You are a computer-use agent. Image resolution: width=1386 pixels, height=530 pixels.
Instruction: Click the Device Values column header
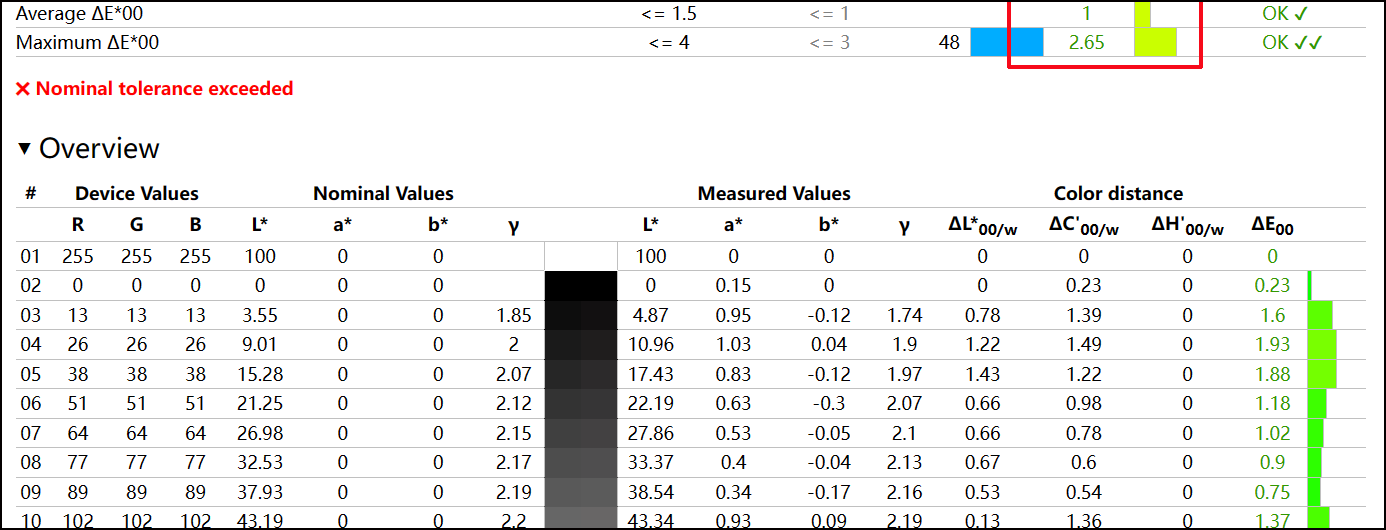coord(137,194)
